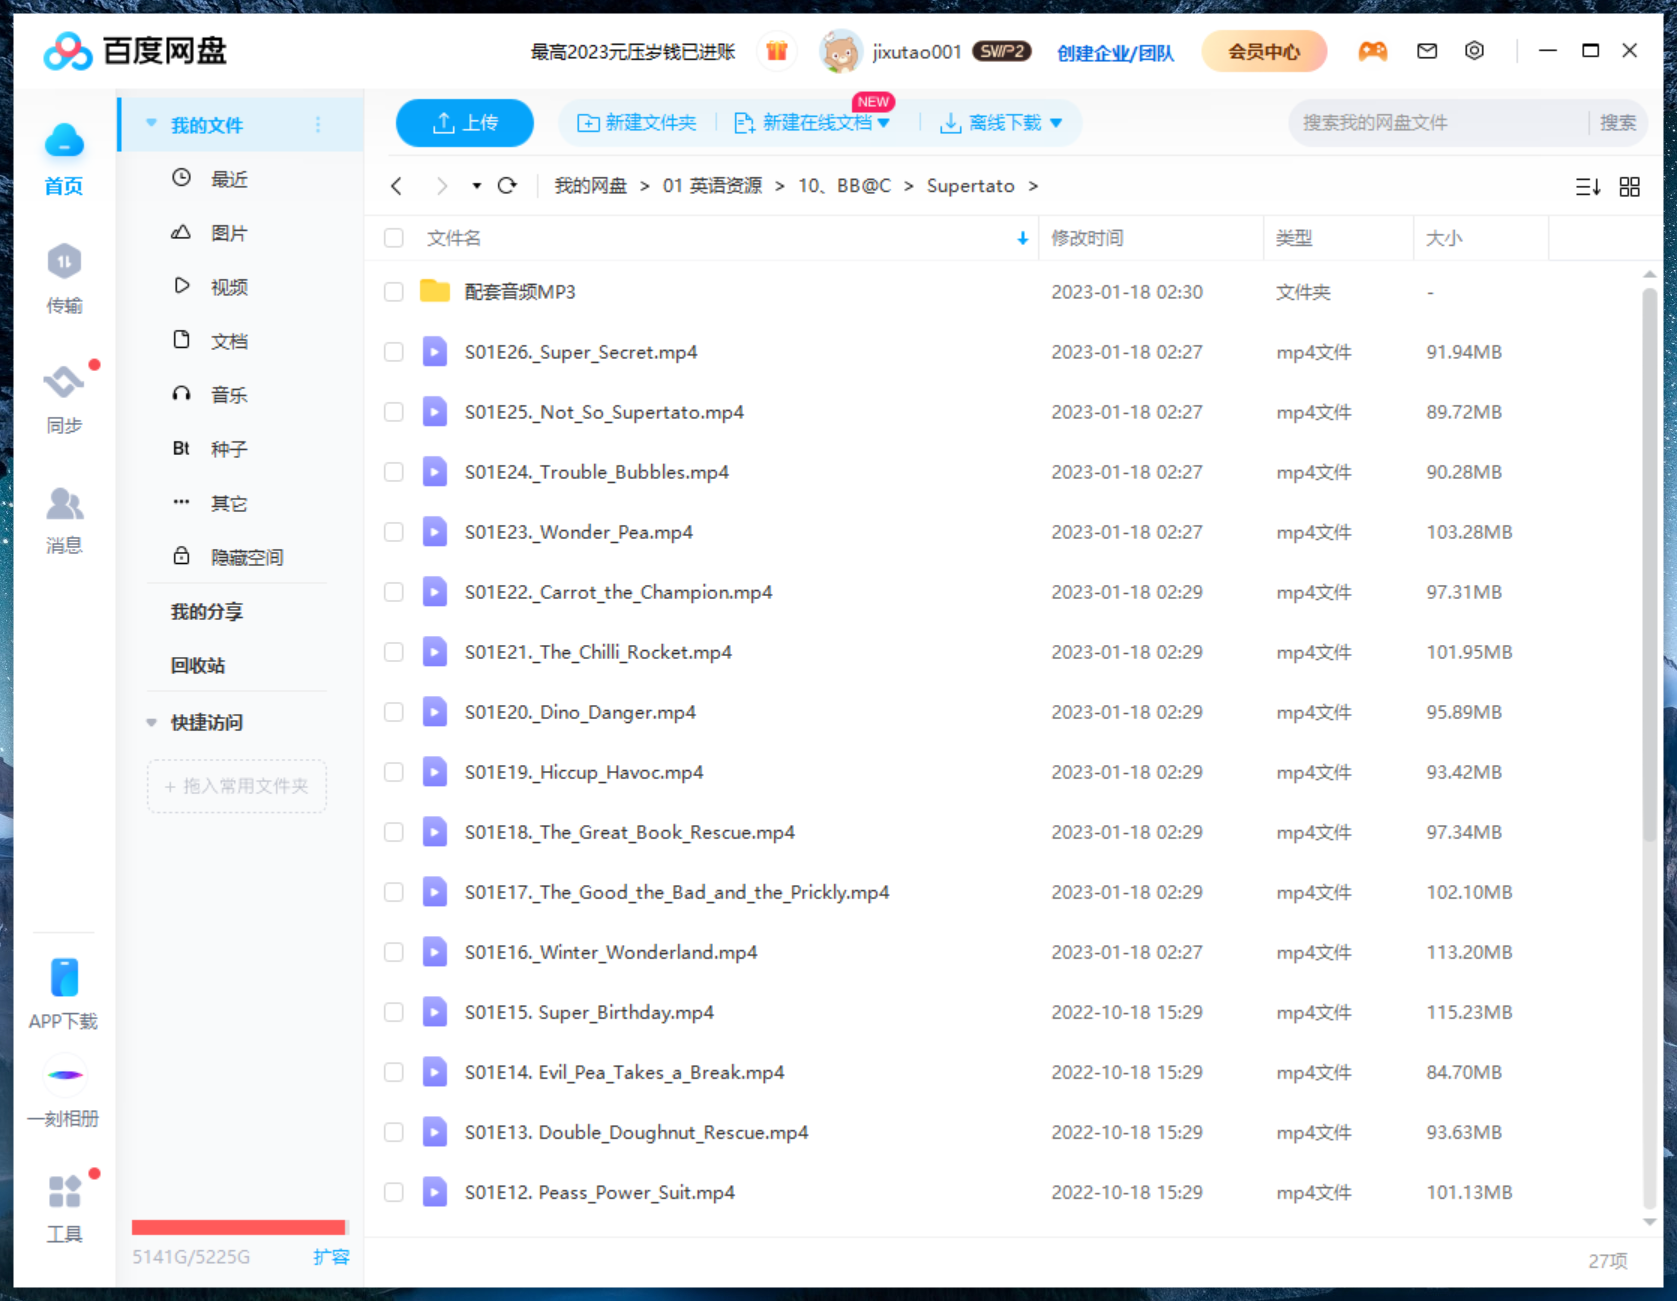Viewport: 1677px width, 1301px height.
Task: Click the Baidu Netdisk logo
Action: click(x=67, y=51)
